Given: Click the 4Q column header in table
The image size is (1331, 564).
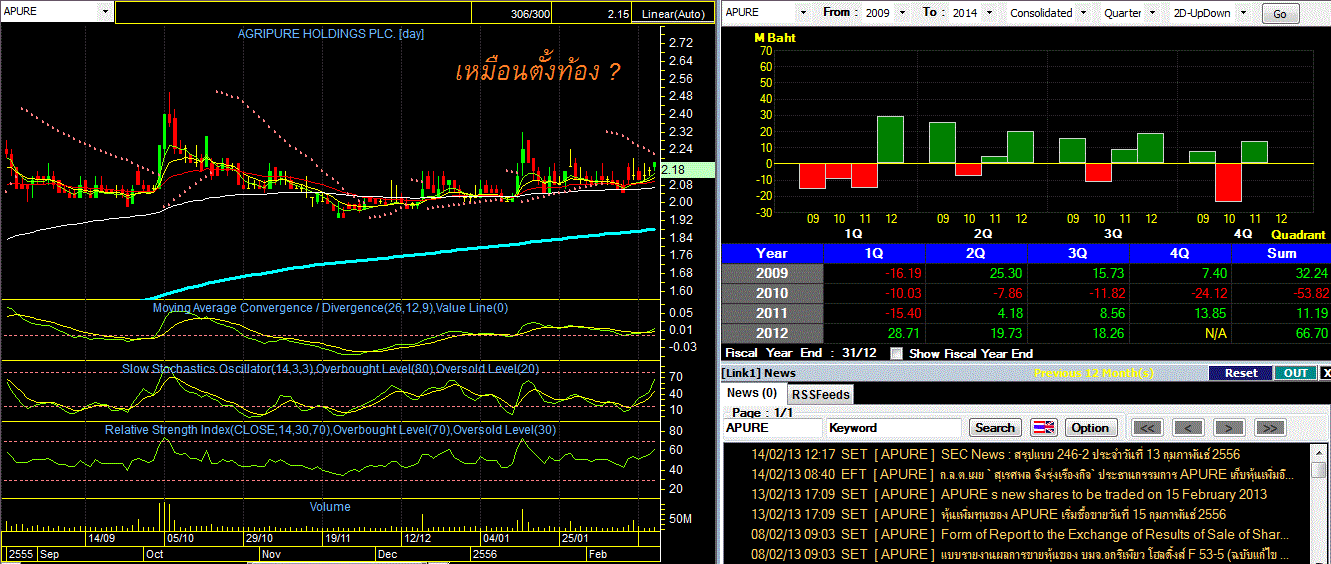Looking at the screenshot, I should point(1180,253).
